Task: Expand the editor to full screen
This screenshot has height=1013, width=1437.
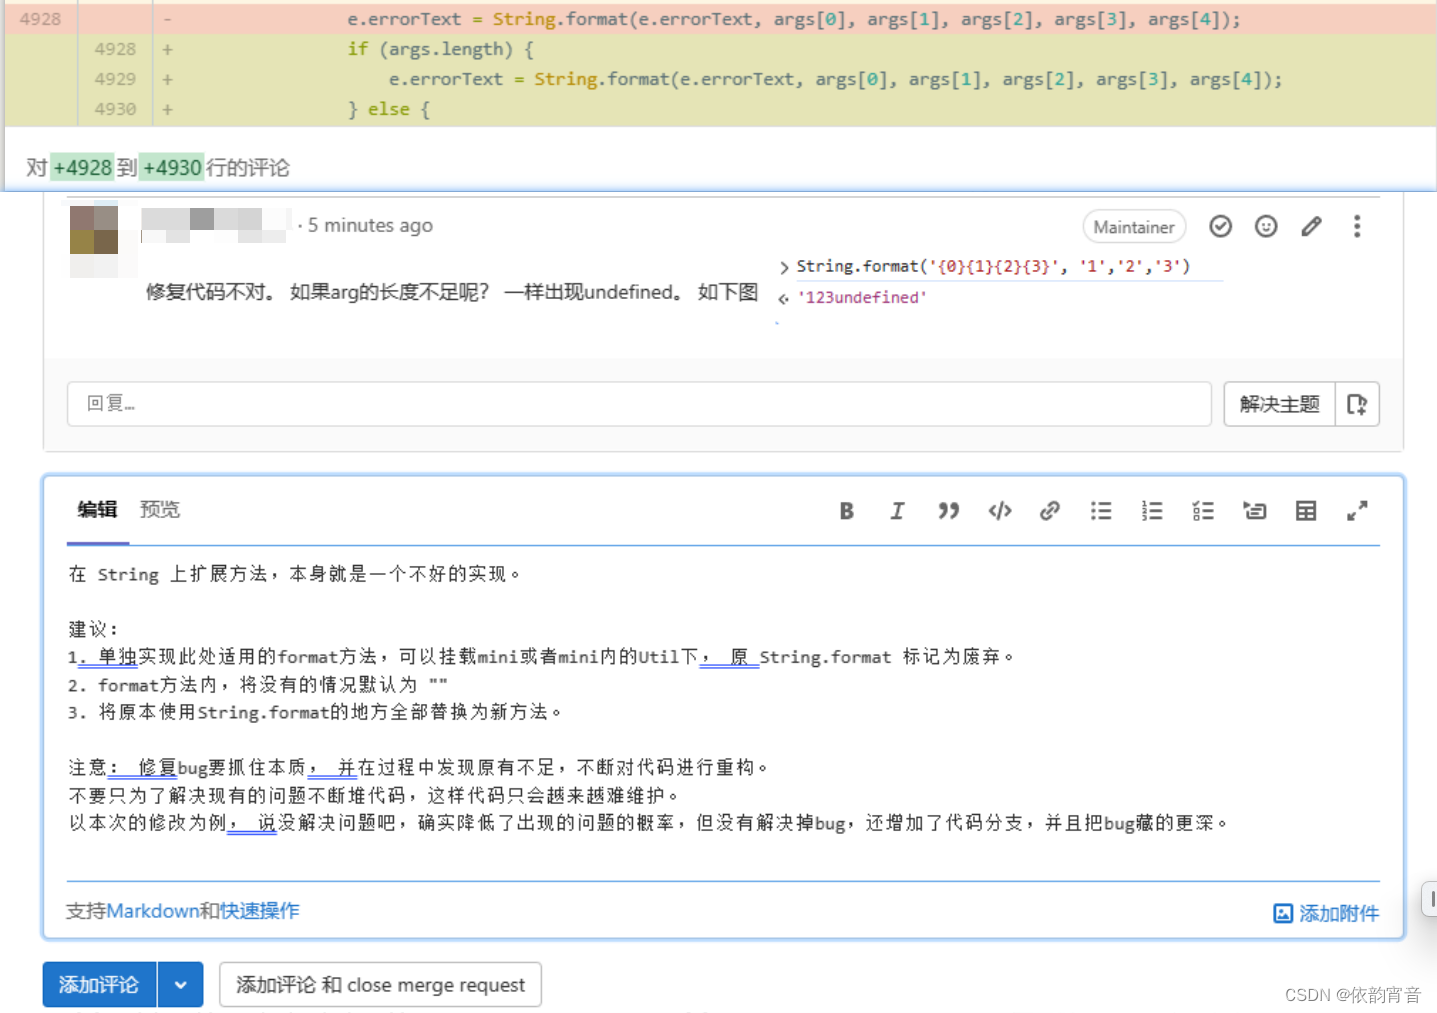Action: click(1357, 511)
